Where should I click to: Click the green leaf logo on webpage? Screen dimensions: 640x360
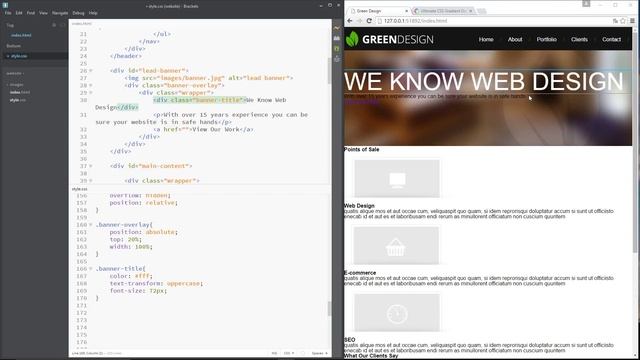pos(352,39)
